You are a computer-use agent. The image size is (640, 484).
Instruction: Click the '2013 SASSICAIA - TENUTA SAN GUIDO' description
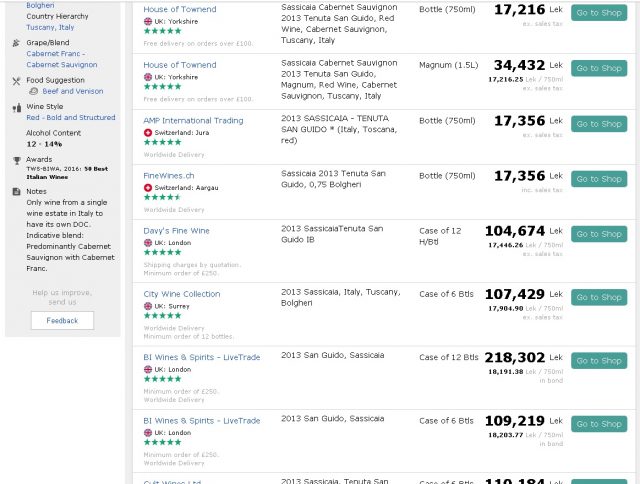coord(339,129)
